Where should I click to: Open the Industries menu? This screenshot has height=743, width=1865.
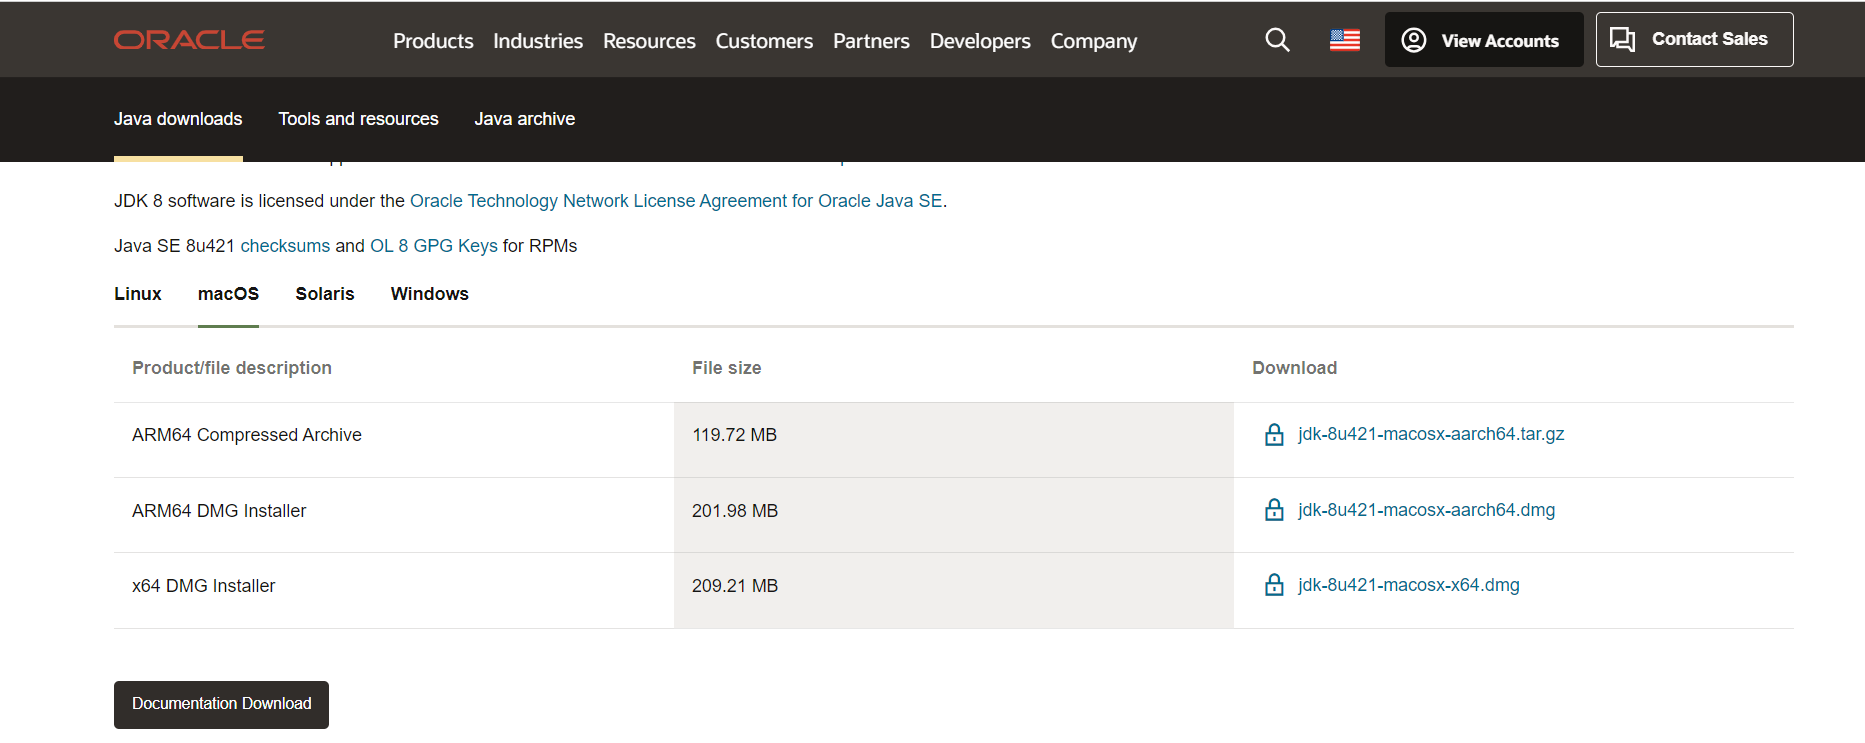tap(538, 41)
